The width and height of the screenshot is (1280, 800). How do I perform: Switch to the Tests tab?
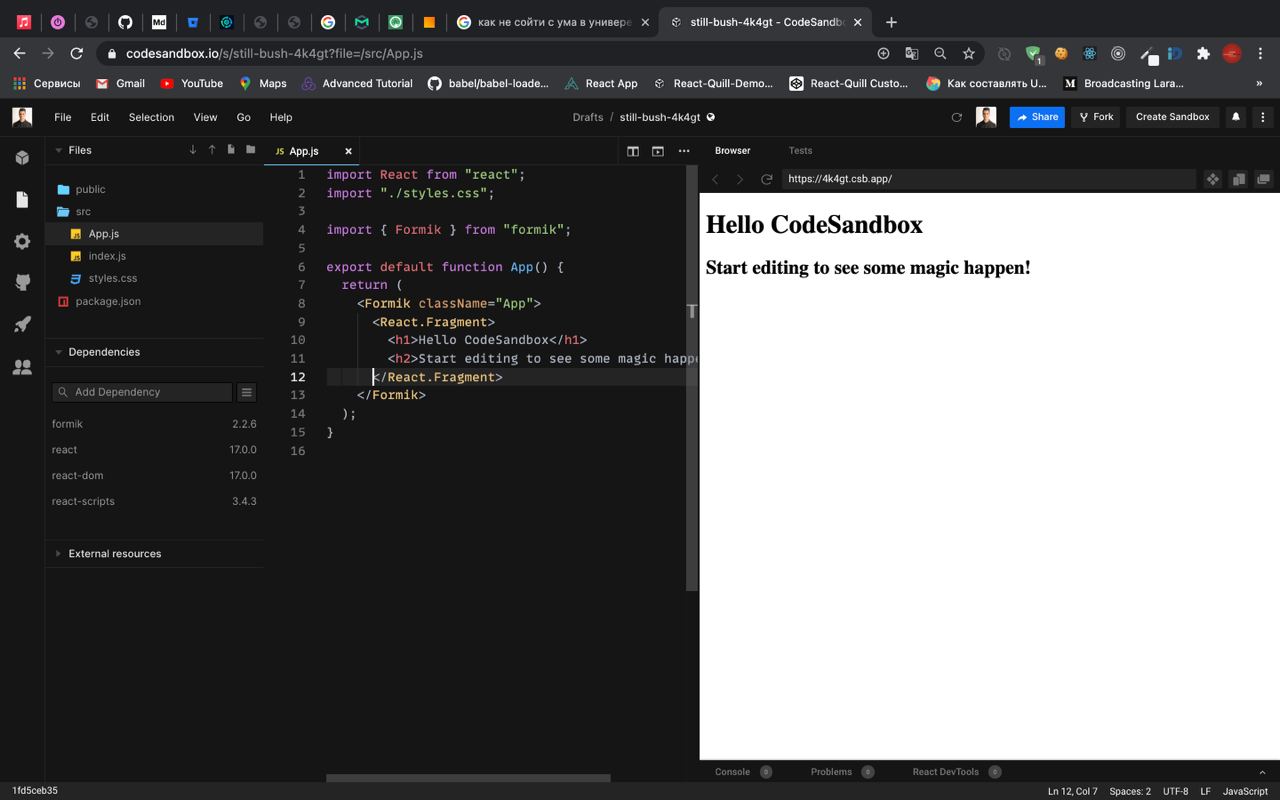click(x=800, y=151)
